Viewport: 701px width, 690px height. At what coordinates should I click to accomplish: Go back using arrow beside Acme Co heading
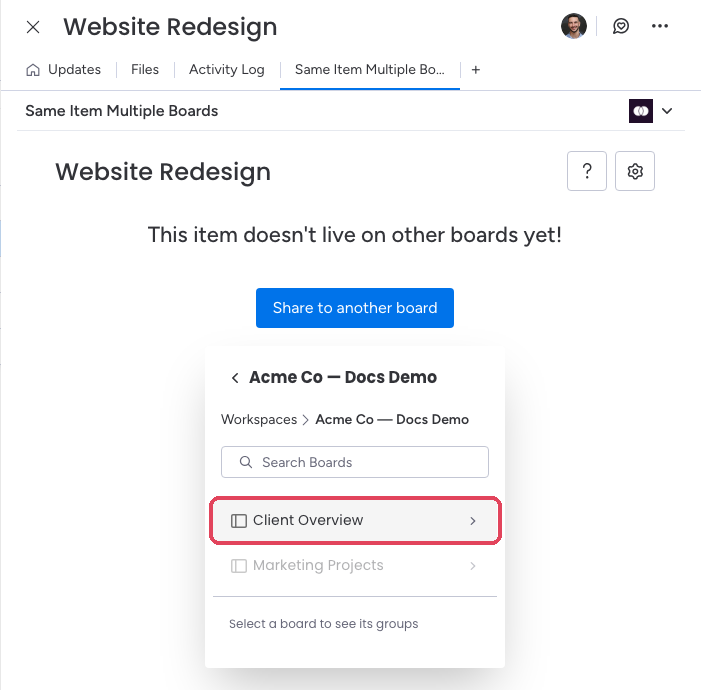tap(235, 378)
